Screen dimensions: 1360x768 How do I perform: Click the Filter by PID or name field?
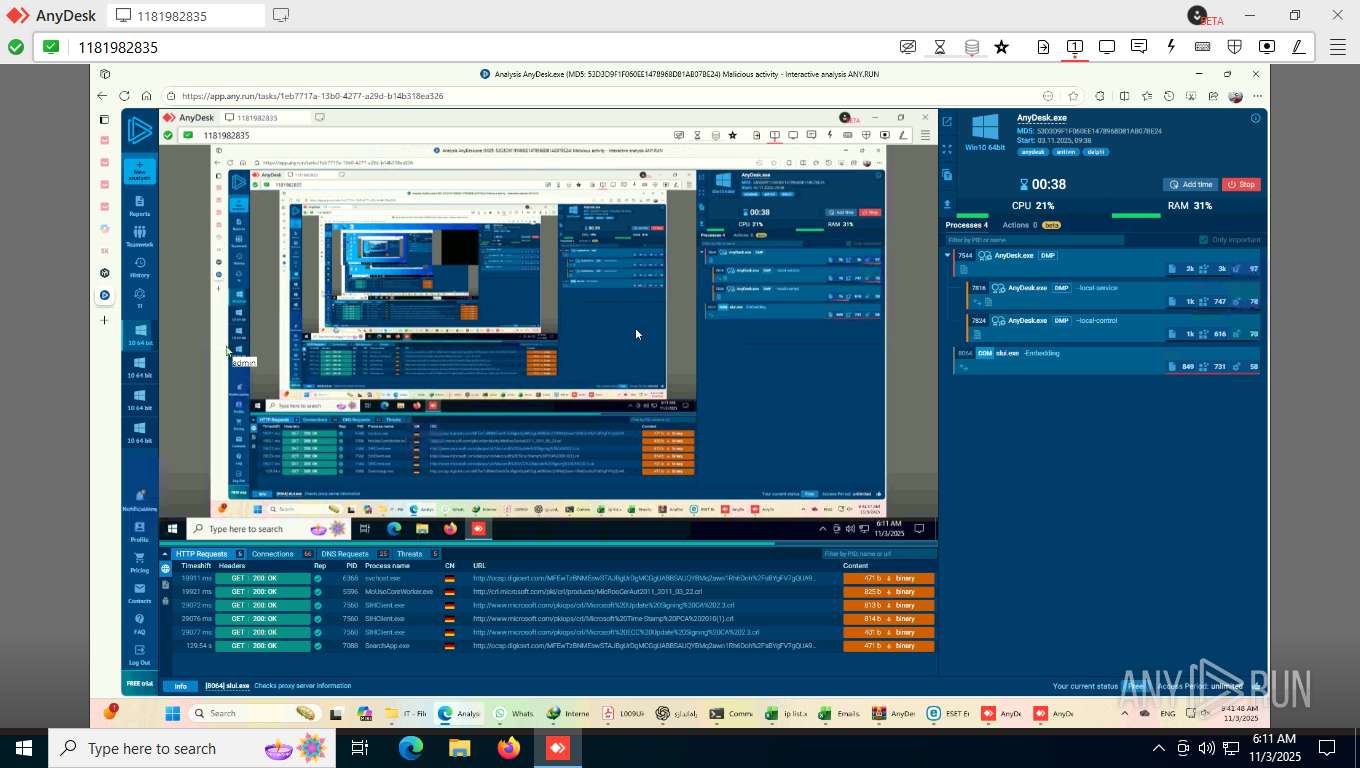coord(1035,240)
